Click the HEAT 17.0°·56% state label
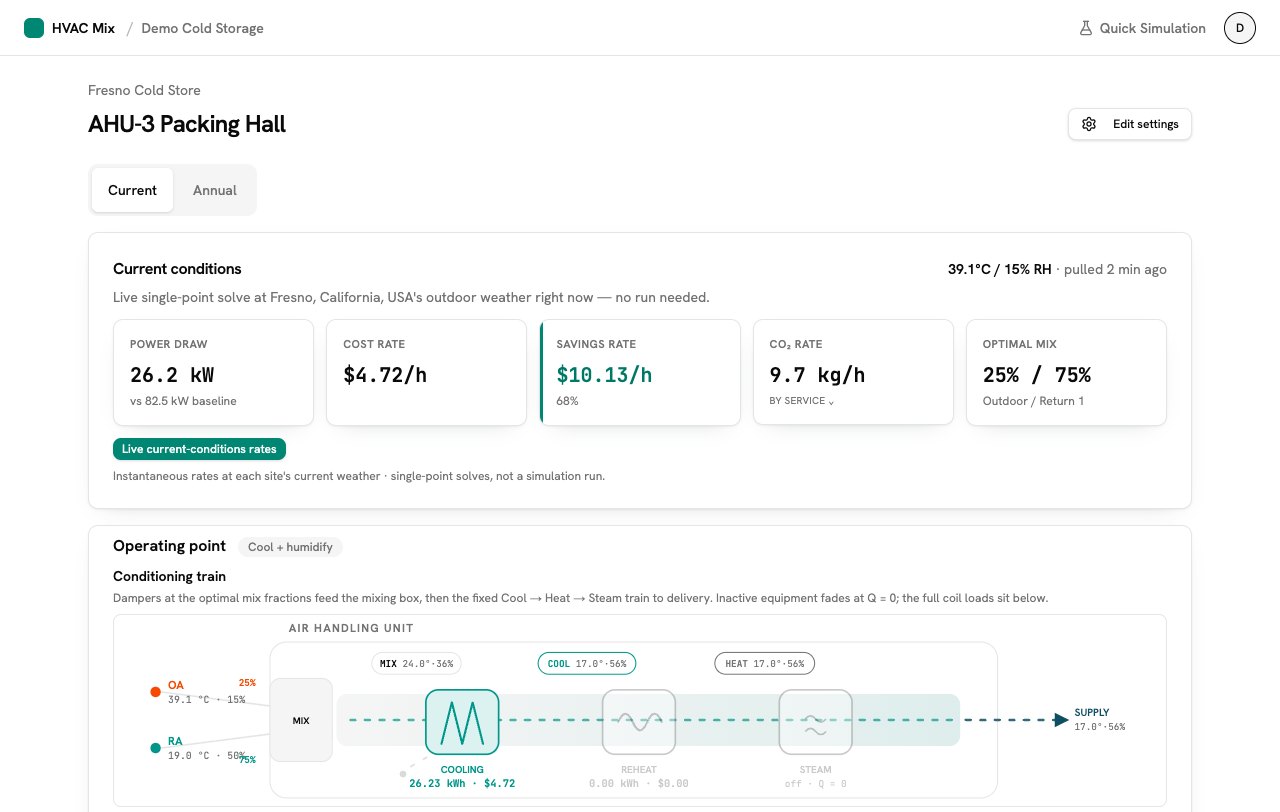The height and width of the screenshot is (812, 1280). point(765,663)
